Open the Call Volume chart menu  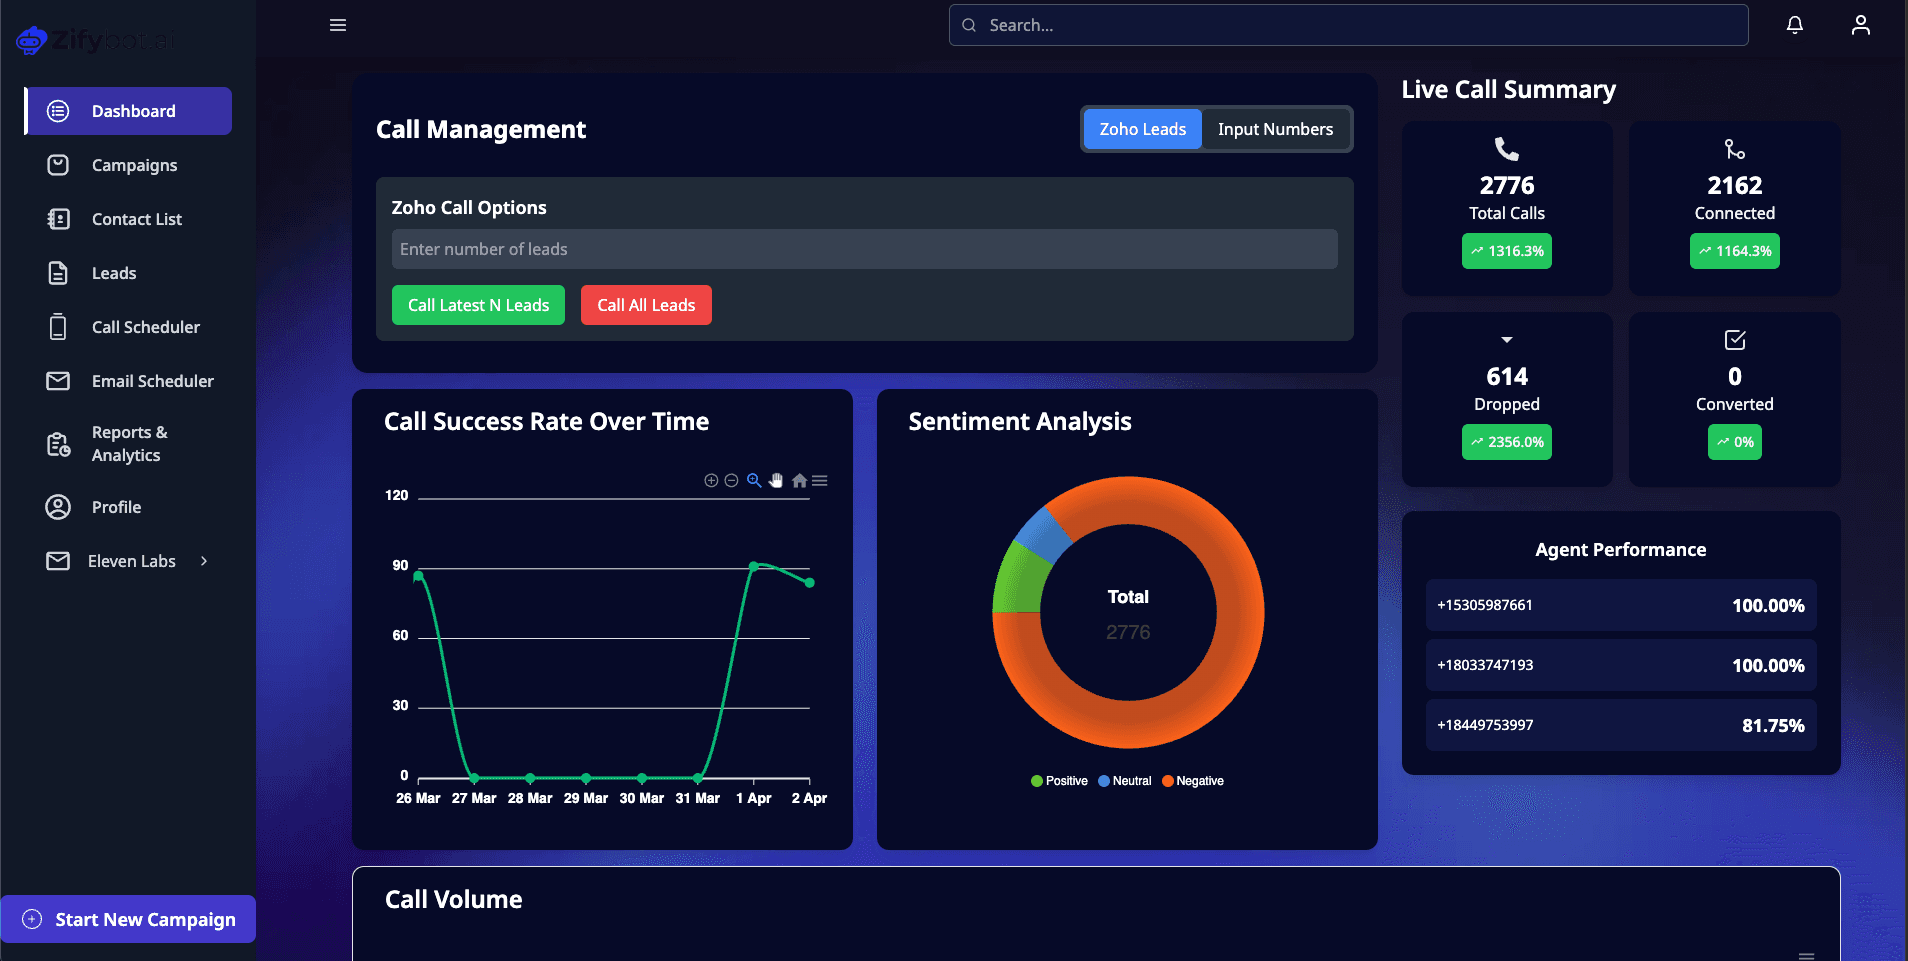(x=1806, y=956)
